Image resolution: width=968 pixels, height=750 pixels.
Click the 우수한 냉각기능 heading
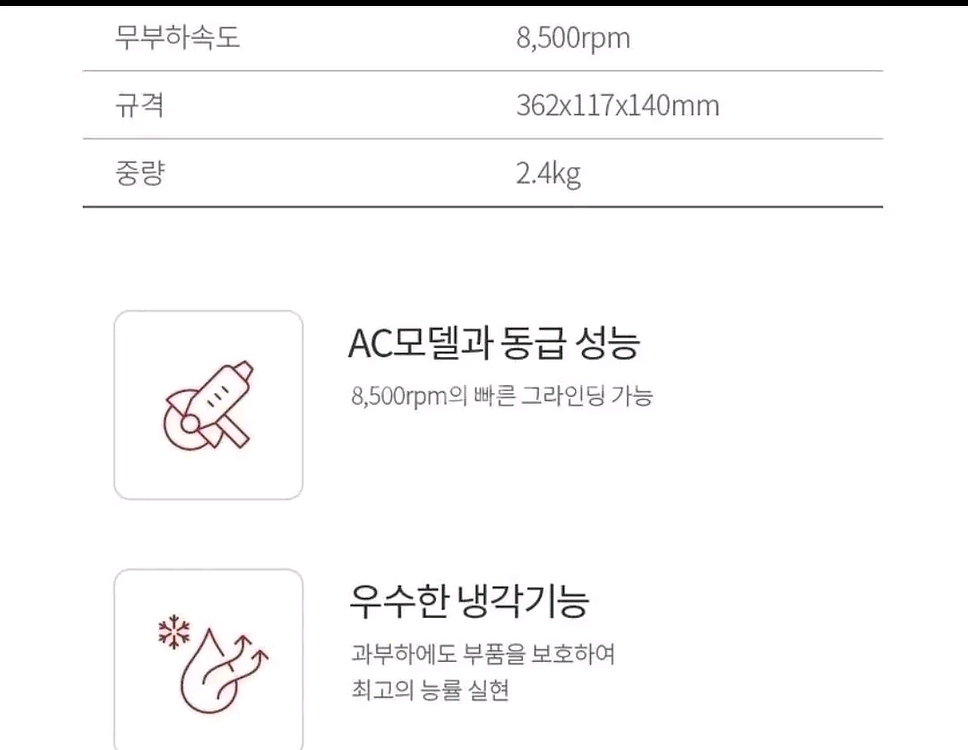click(468, 601)
